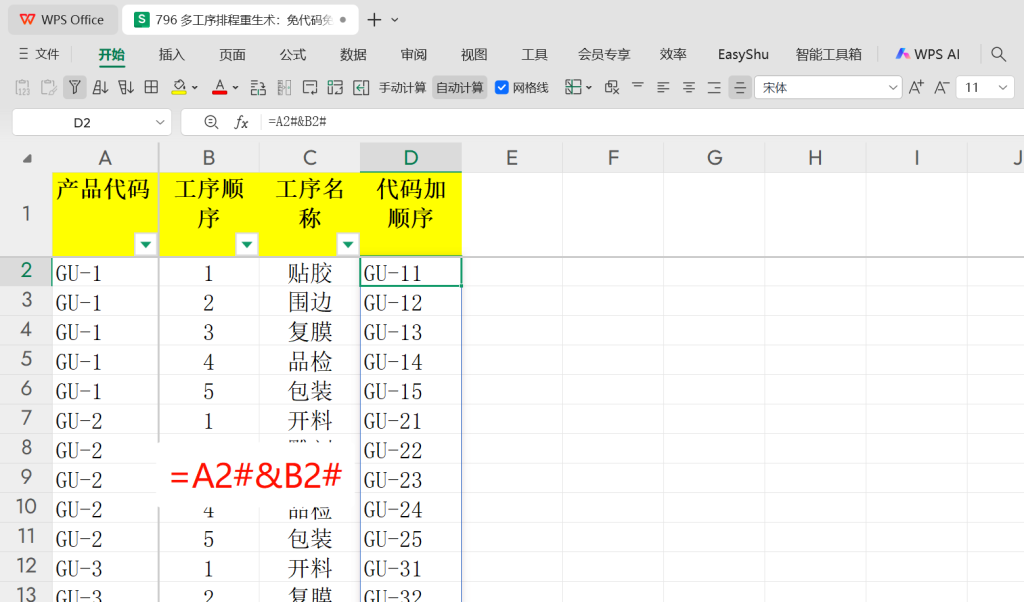1024x602 pixels.
Task: Switch to the 页面 Page tab
Action: (x=232, y=55)
